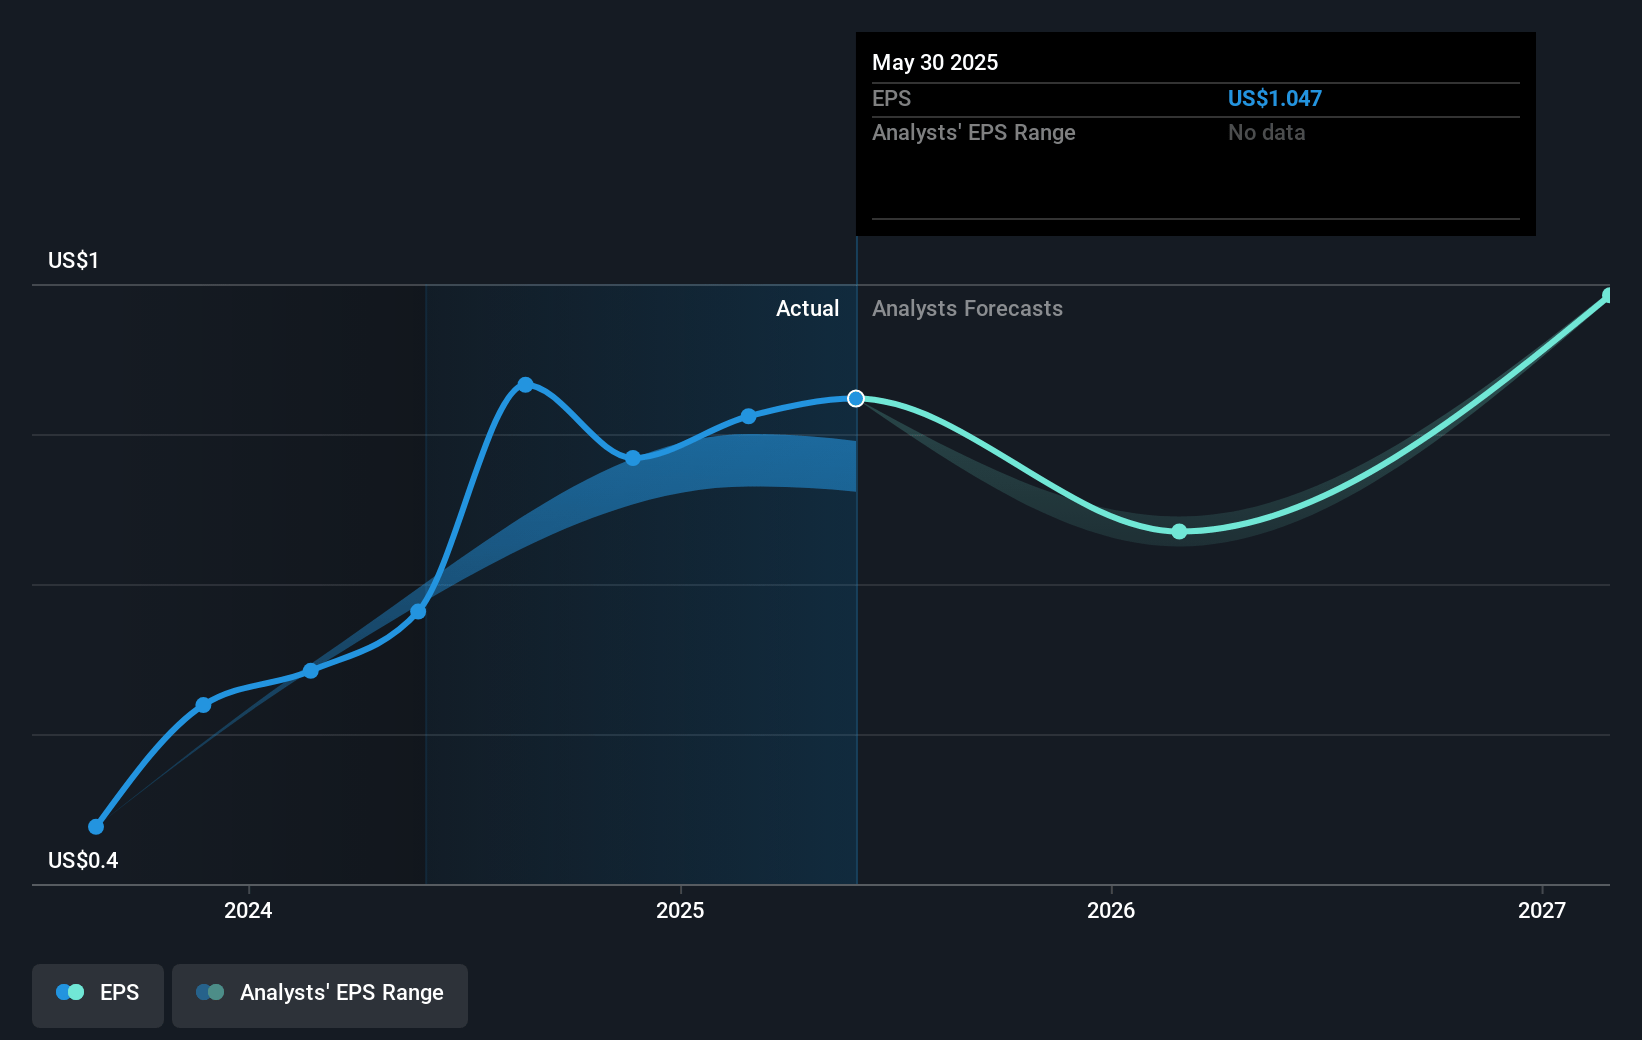Viewport: 1642px width, 1040px height.
Task: Click the EPS data point in early 2025
Action: (748, 415)
